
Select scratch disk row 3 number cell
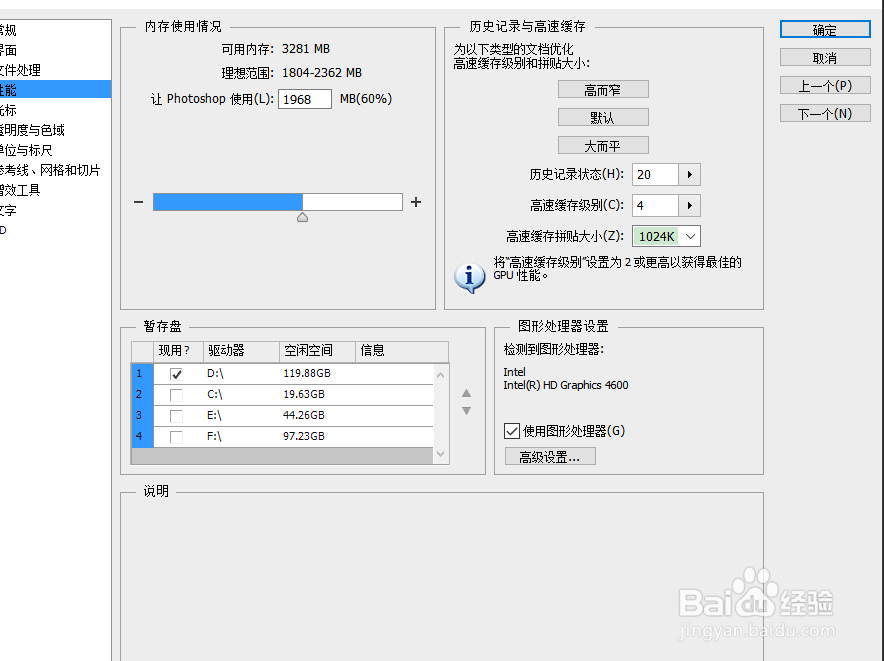[x=143, y=416]
